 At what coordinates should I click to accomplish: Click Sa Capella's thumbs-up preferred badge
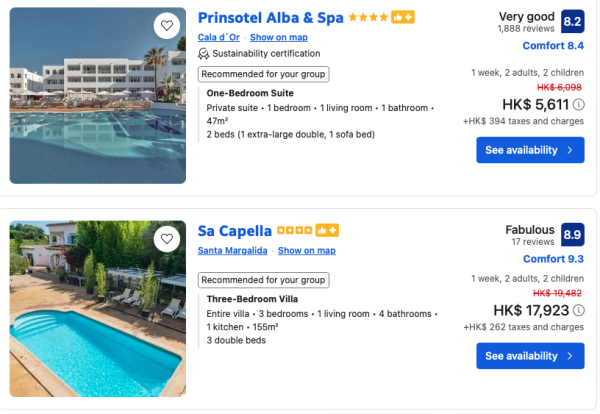click(328, 231)
